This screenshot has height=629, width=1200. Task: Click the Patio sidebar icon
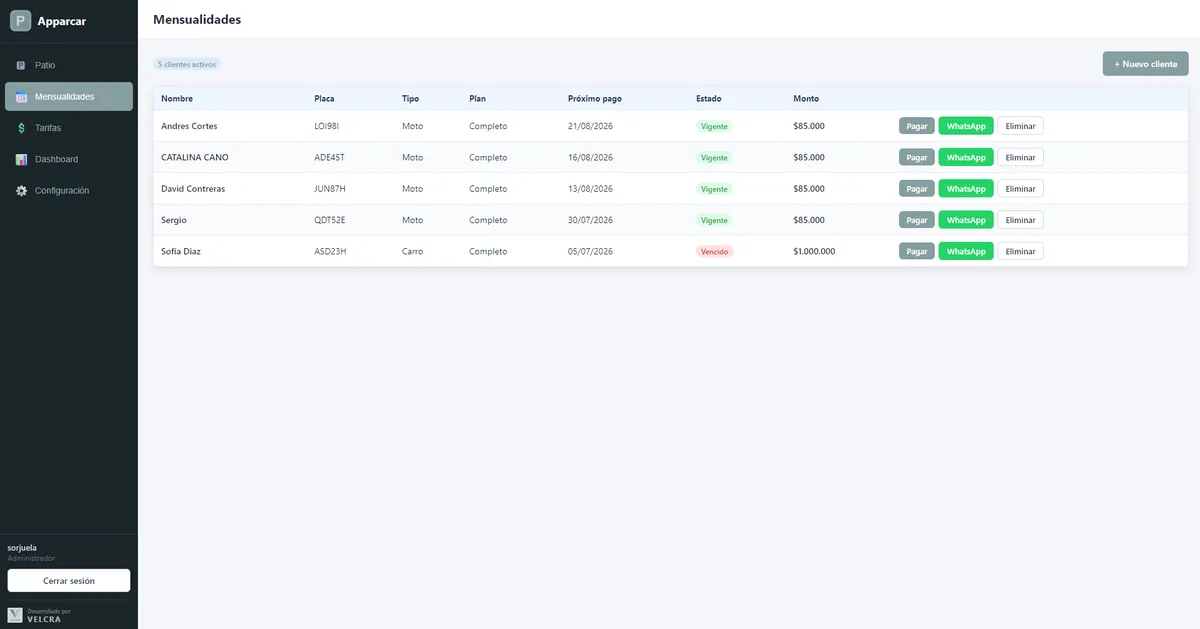click(x=21, y=65)
